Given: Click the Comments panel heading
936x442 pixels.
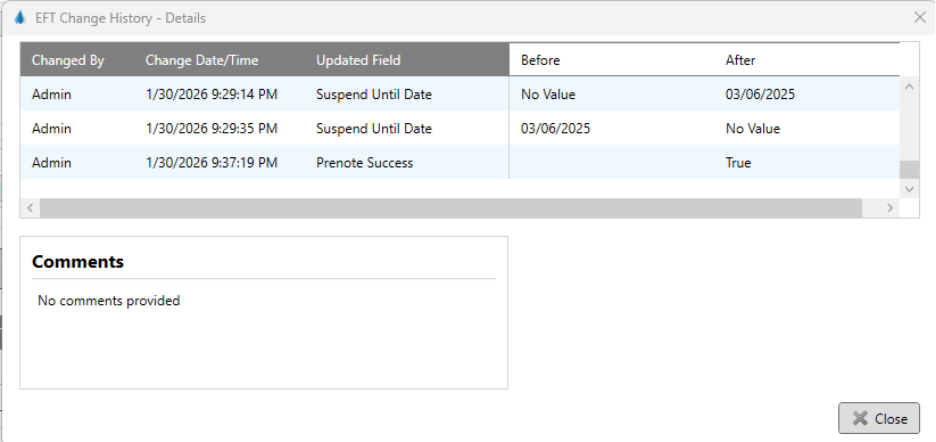Looking at the screenshot, I should (x=78, y=262).
